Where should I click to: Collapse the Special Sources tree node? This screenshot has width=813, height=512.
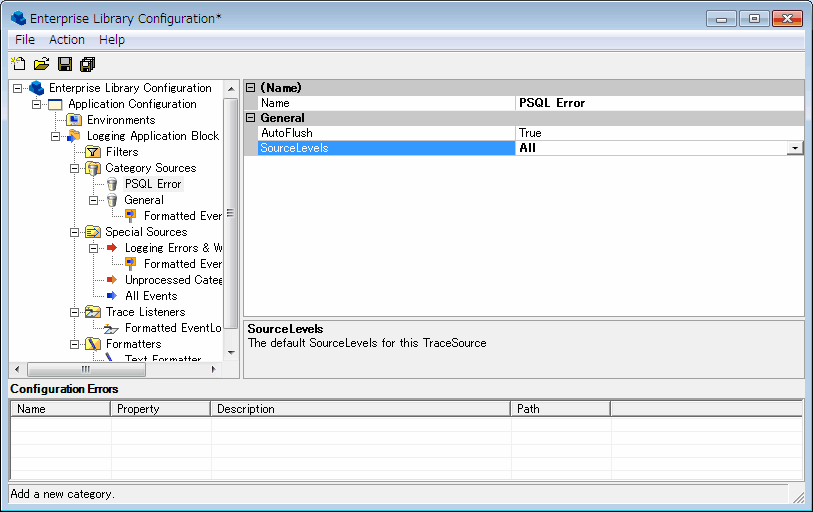tap(75, 232)
